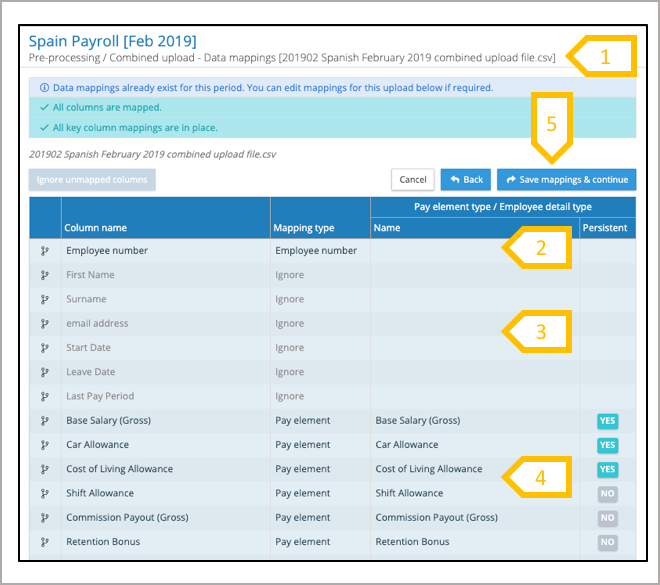Toggle persistent NO for Shift Allowance

pyautogui.click(x=607, y=494)
